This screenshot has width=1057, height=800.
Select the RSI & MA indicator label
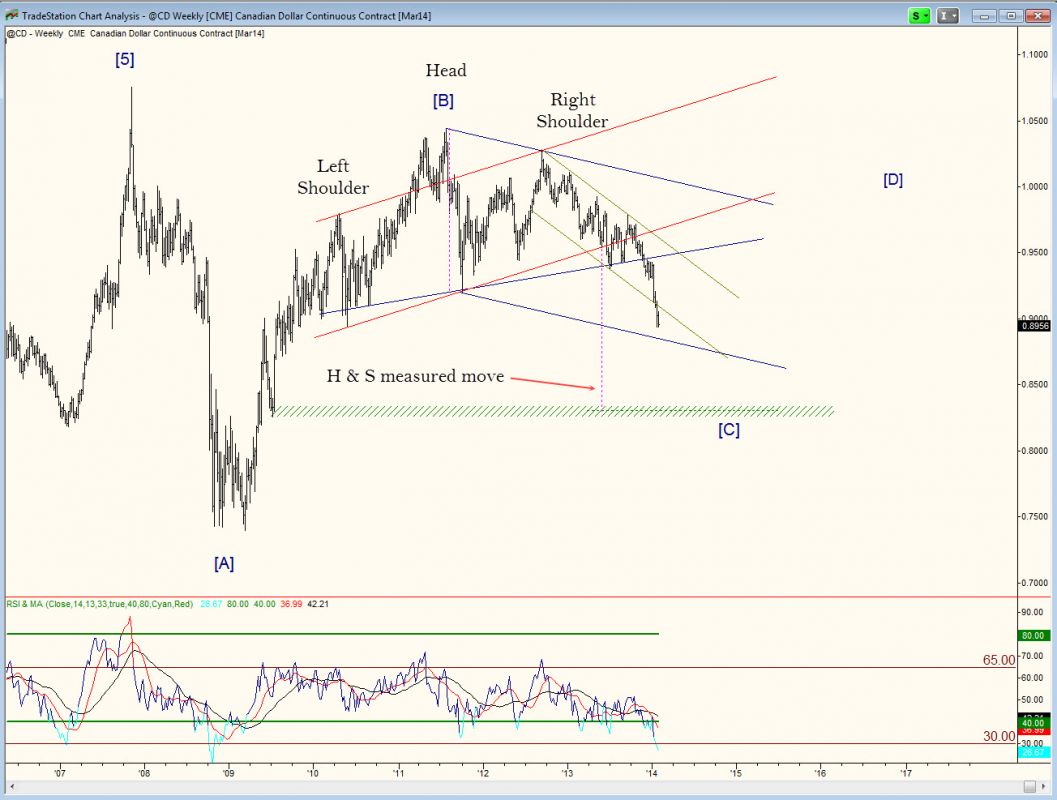[100, 604]
